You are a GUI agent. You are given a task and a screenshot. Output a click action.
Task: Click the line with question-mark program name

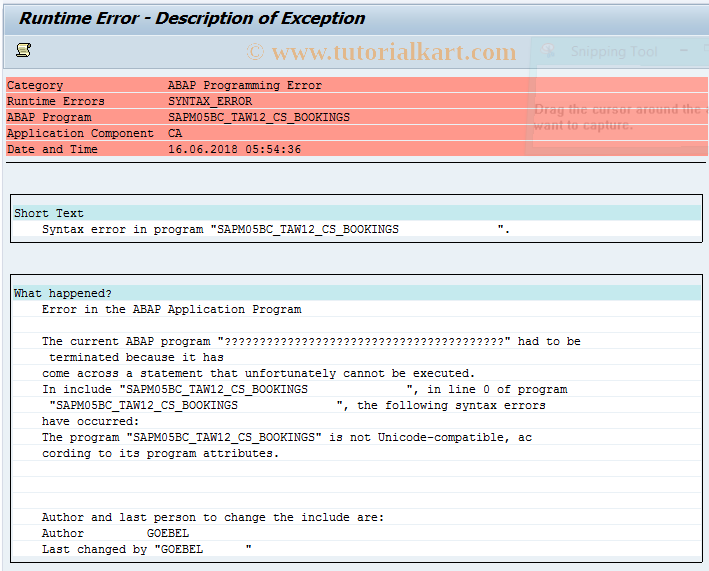[x=311, y=341]
